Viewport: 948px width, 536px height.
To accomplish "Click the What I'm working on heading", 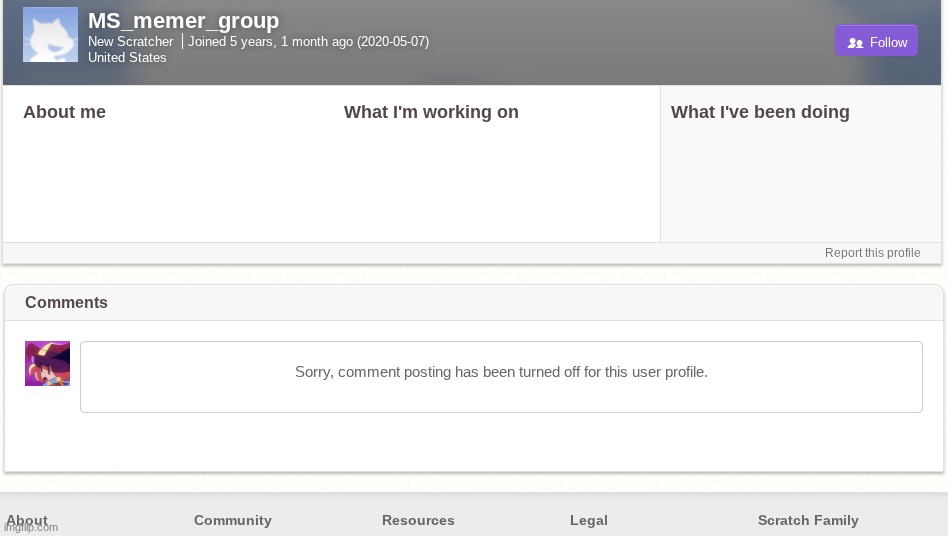I will (431, 112).
